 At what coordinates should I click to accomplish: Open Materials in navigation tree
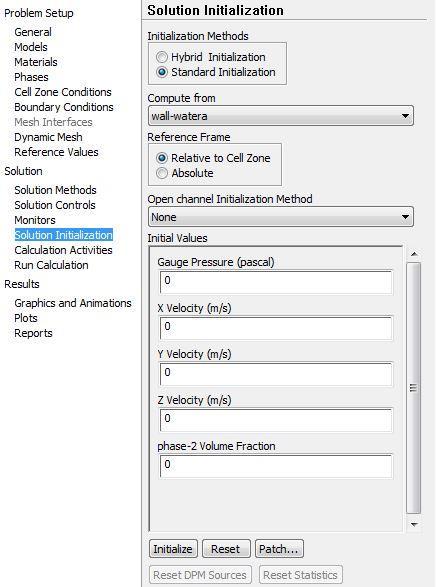[36, 62]
